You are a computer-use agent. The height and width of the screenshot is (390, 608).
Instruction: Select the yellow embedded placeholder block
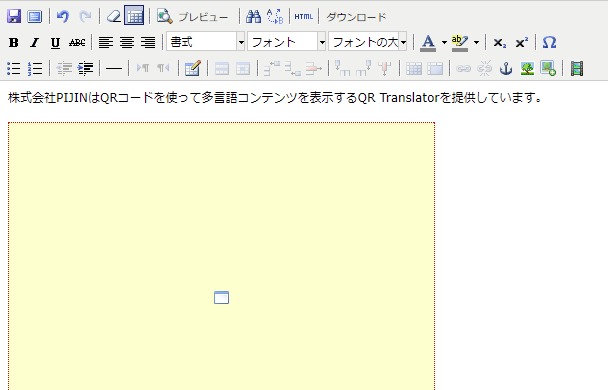(221, 256)
